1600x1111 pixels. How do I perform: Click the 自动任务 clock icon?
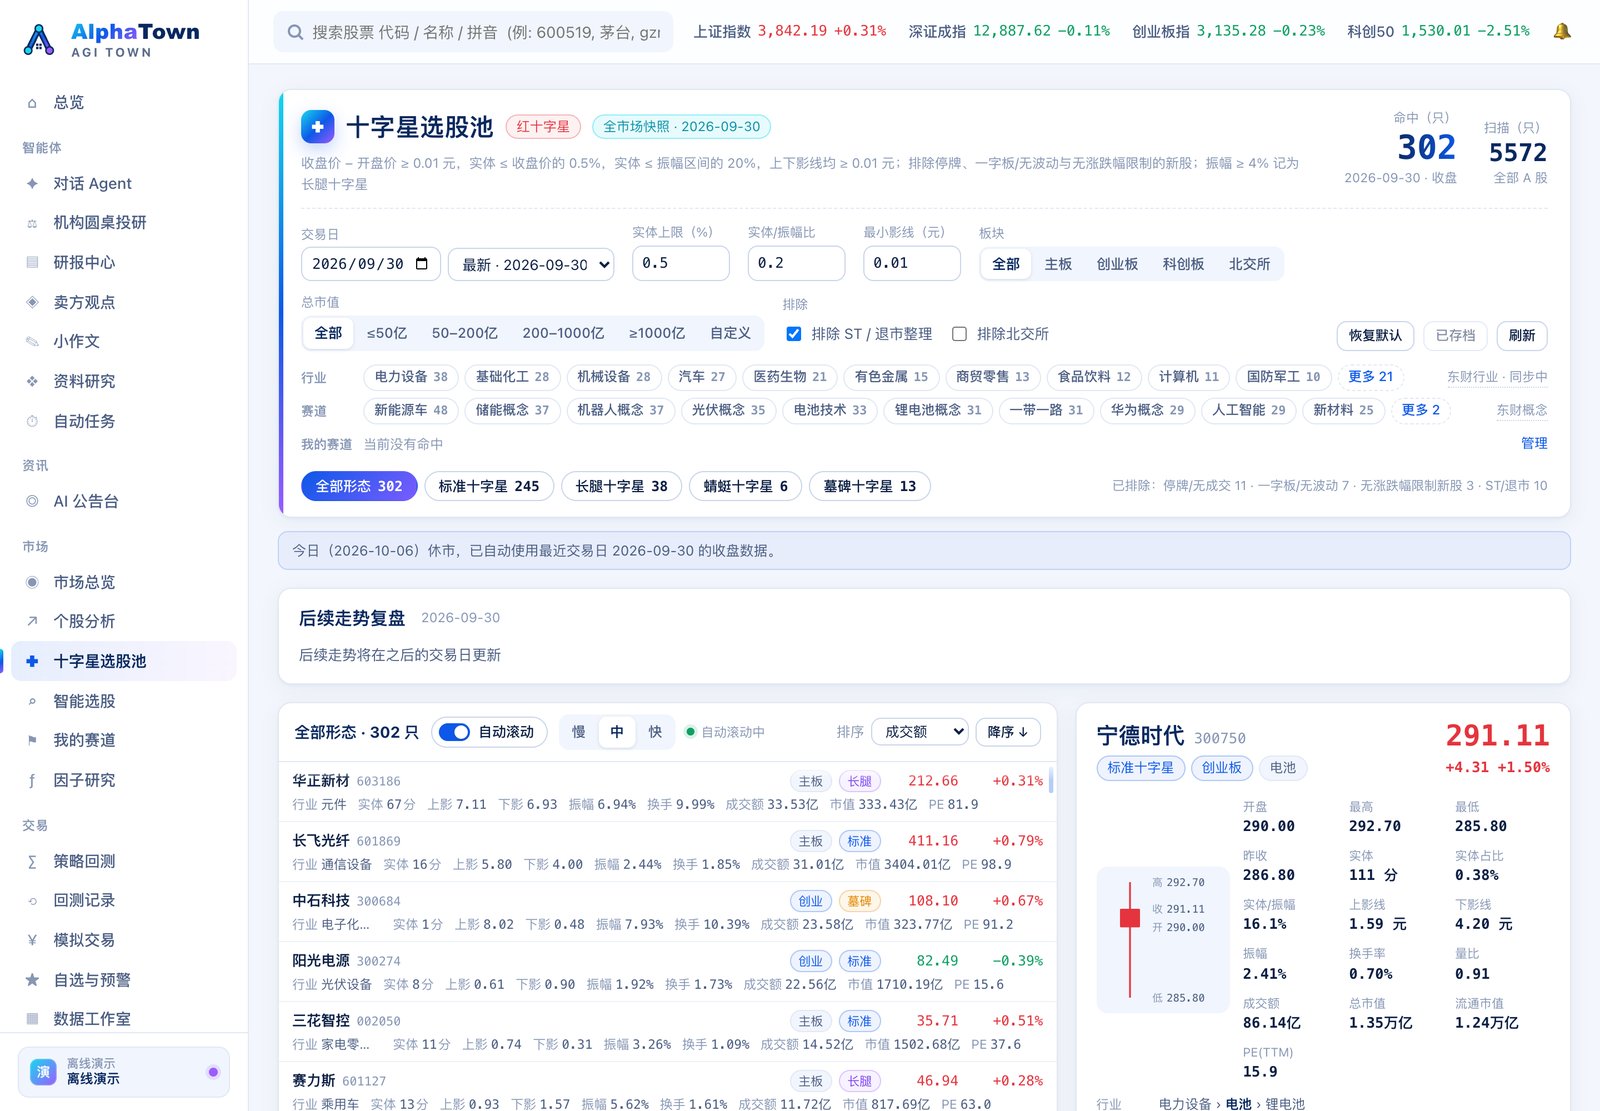point(32,422)
